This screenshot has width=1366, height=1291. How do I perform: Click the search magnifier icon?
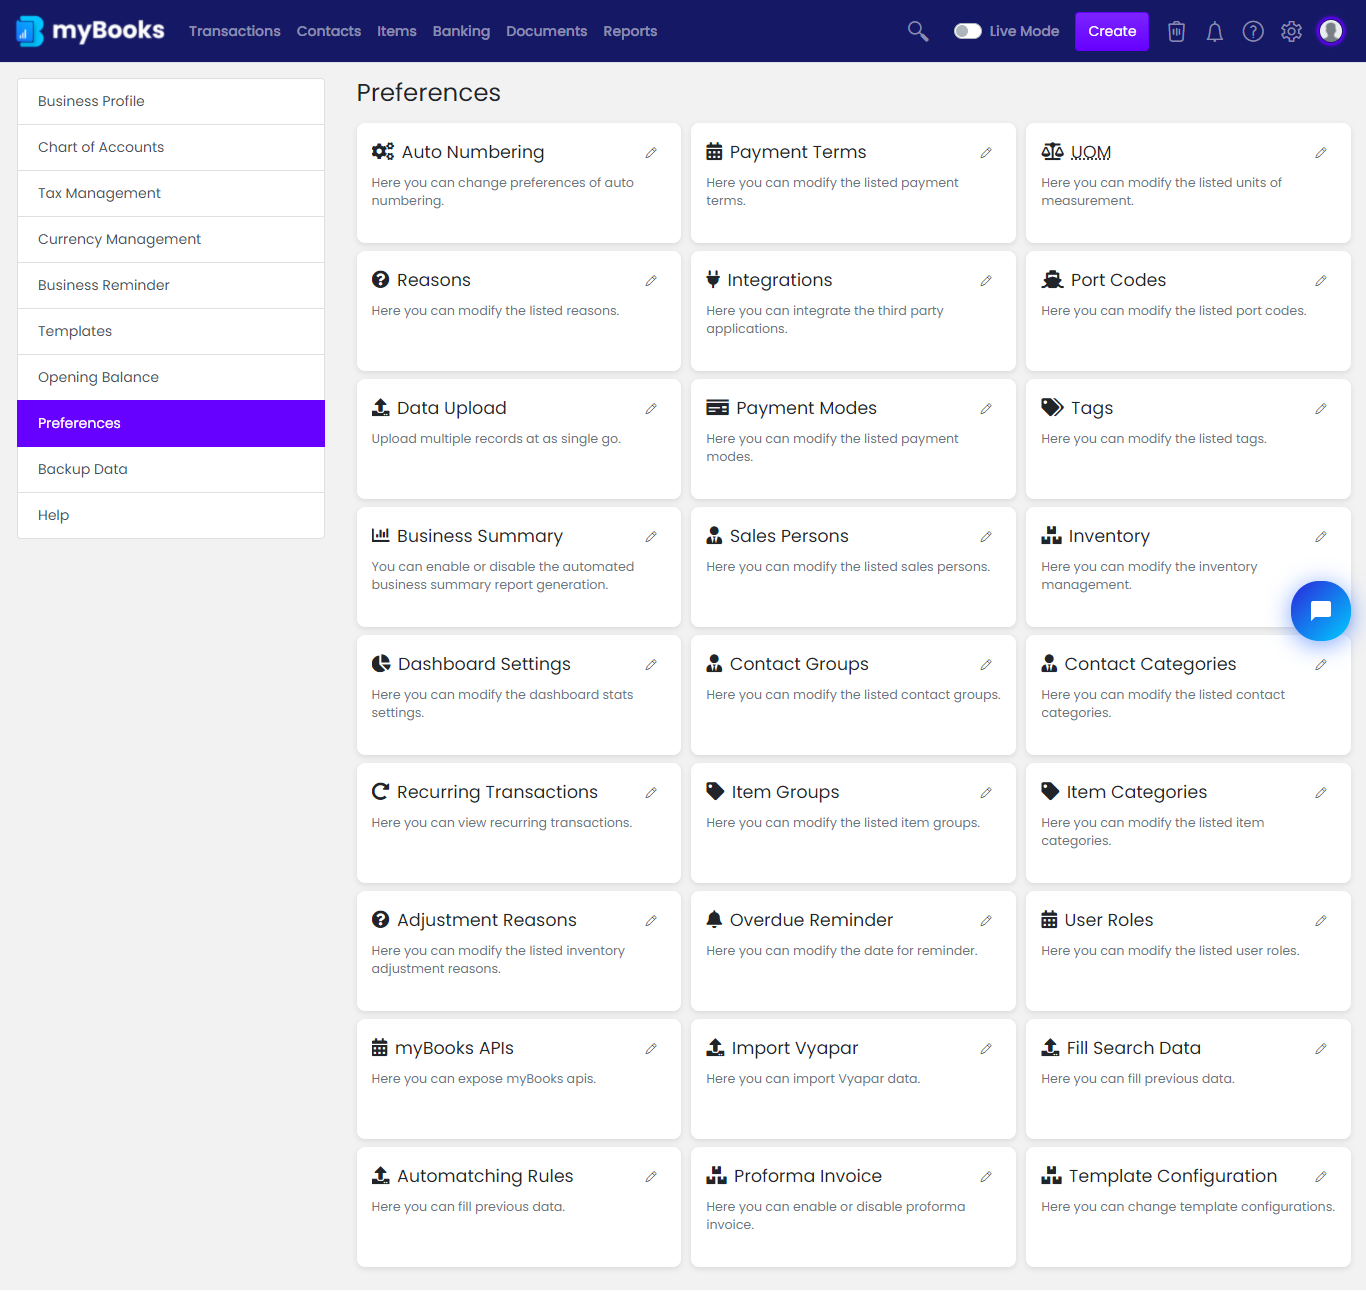[918, 31]
